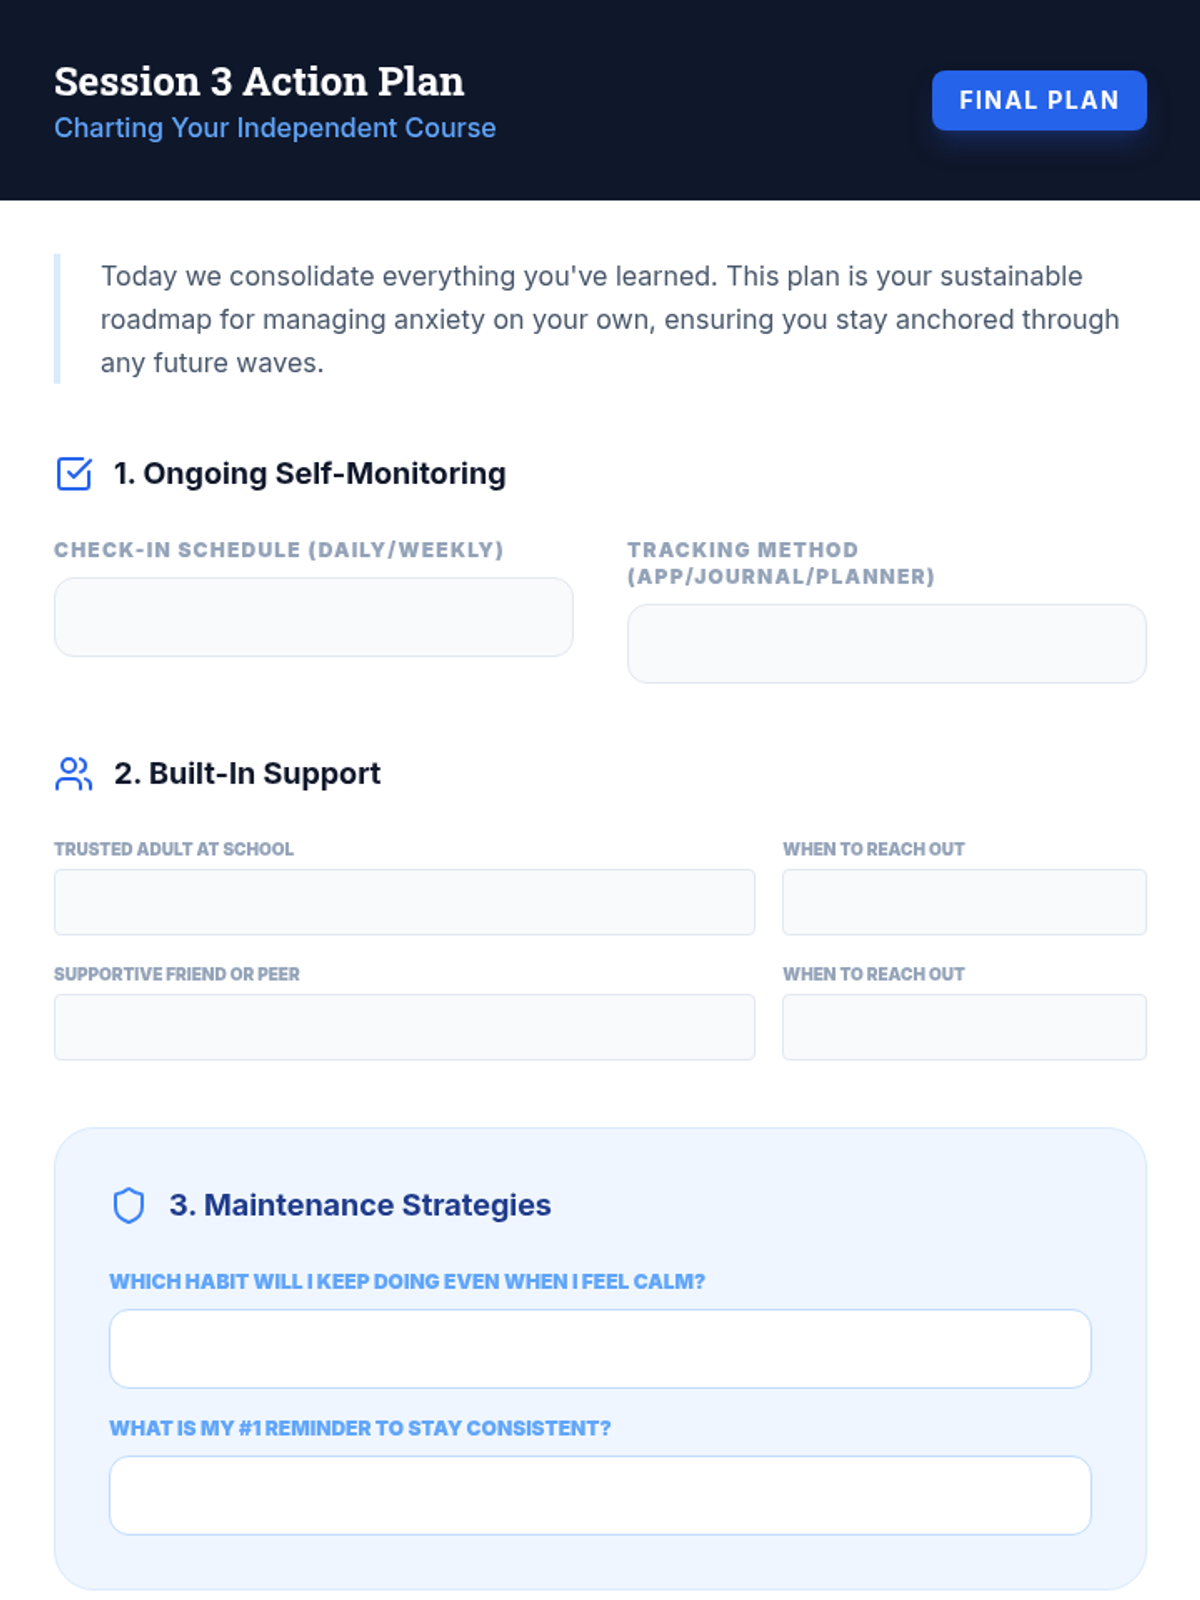Click the checkbox icon beside Ongoing Self-Monitoring
The image size is (1200, 1600).
click(x=74, y=473)
